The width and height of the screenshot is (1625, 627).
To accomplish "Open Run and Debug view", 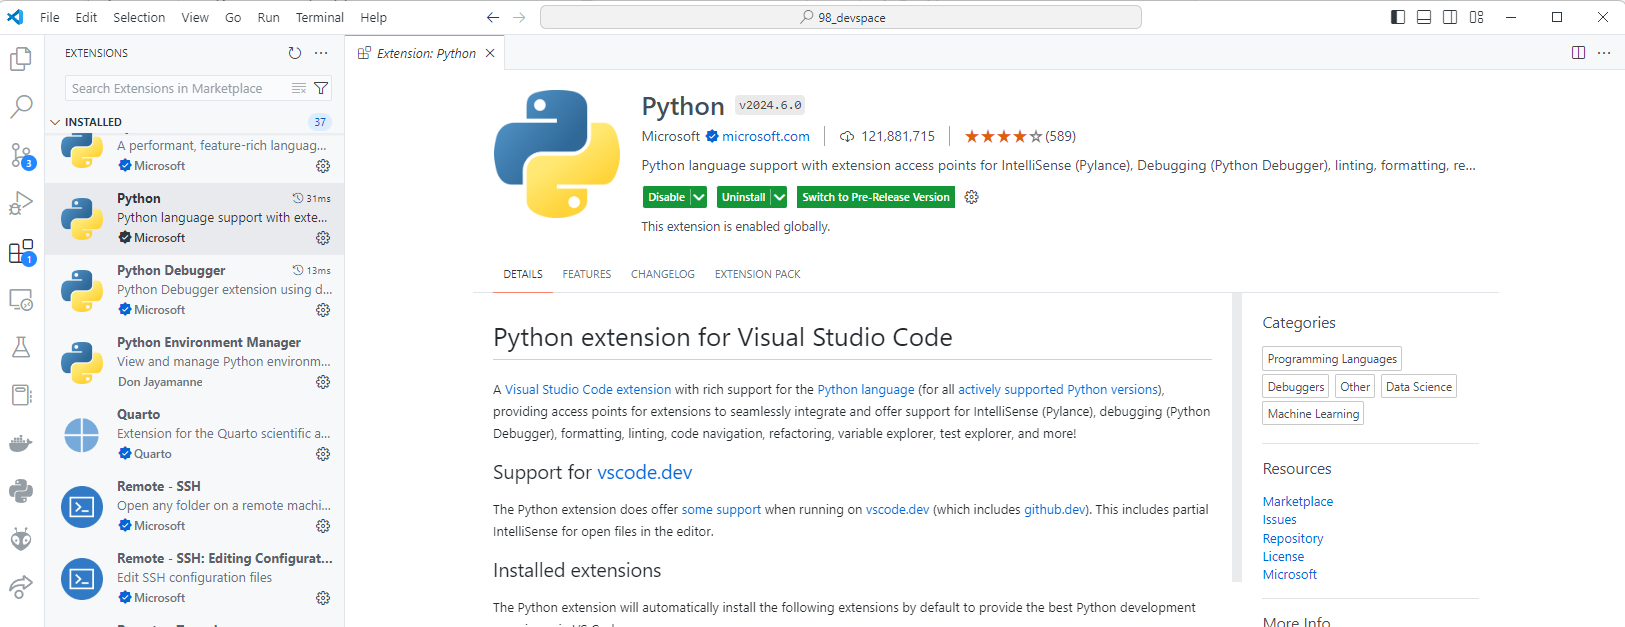I will (x=21, y=203).
